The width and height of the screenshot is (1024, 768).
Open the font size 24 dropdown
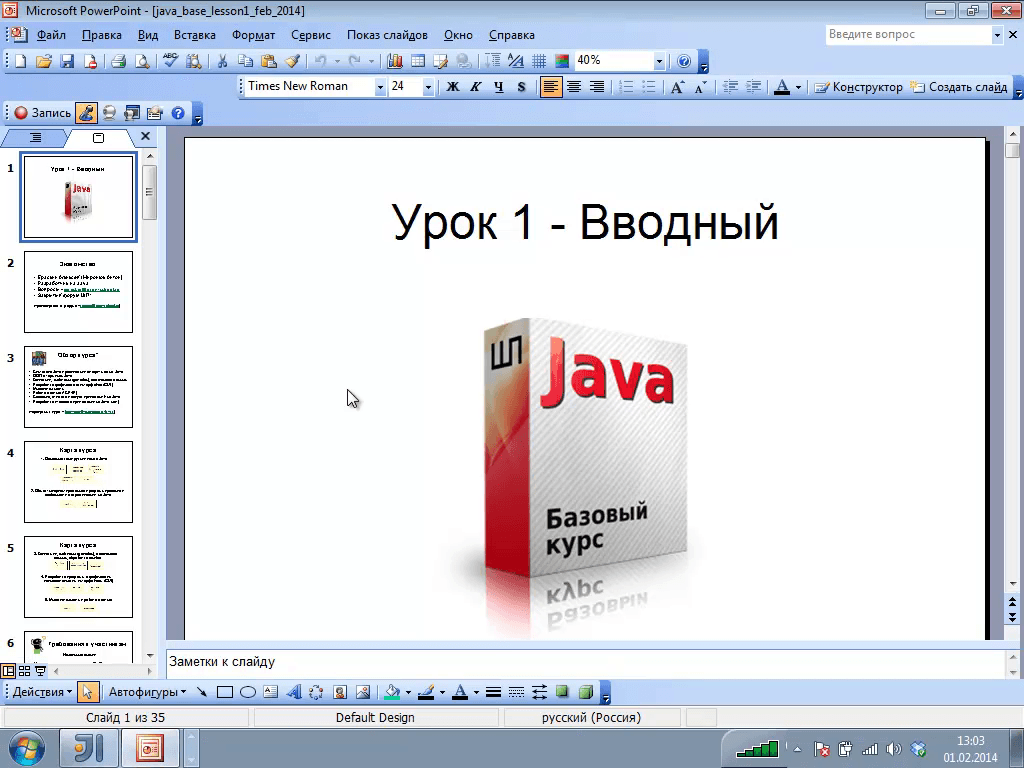click(x=428, y=87)
